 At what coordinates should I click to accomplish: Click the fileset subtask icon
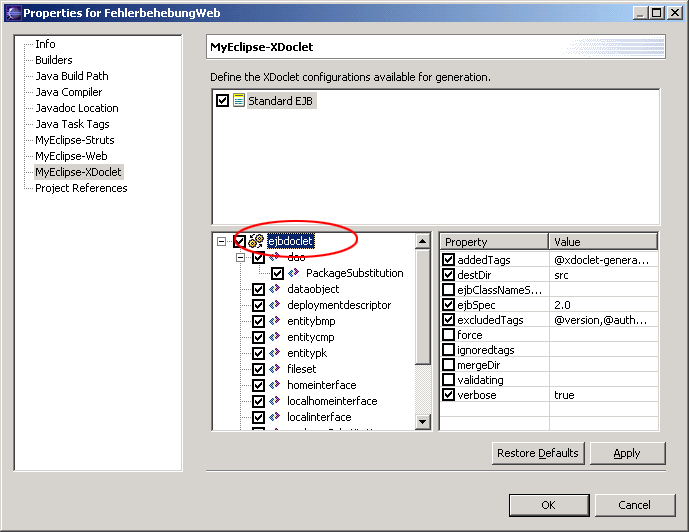click(274, 369)
